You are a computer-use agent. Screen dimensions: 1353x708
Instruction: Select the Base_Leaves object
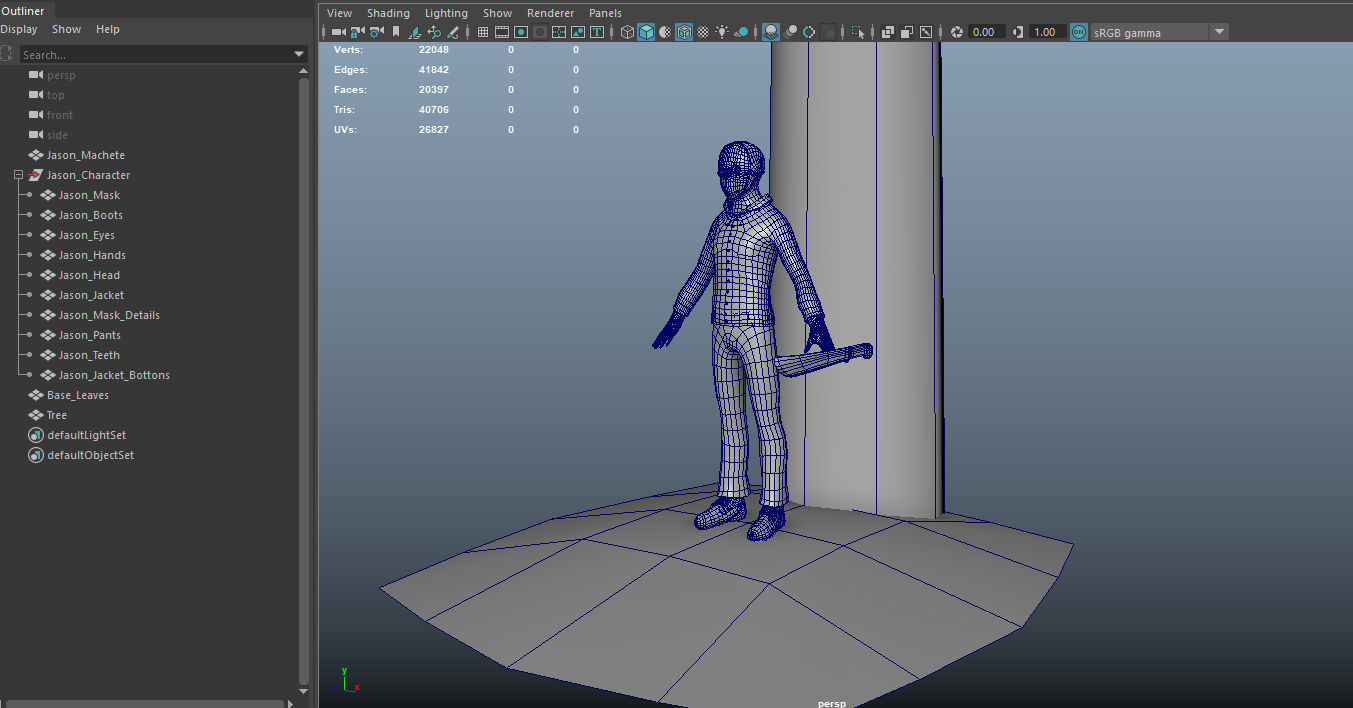coord(78,395)
